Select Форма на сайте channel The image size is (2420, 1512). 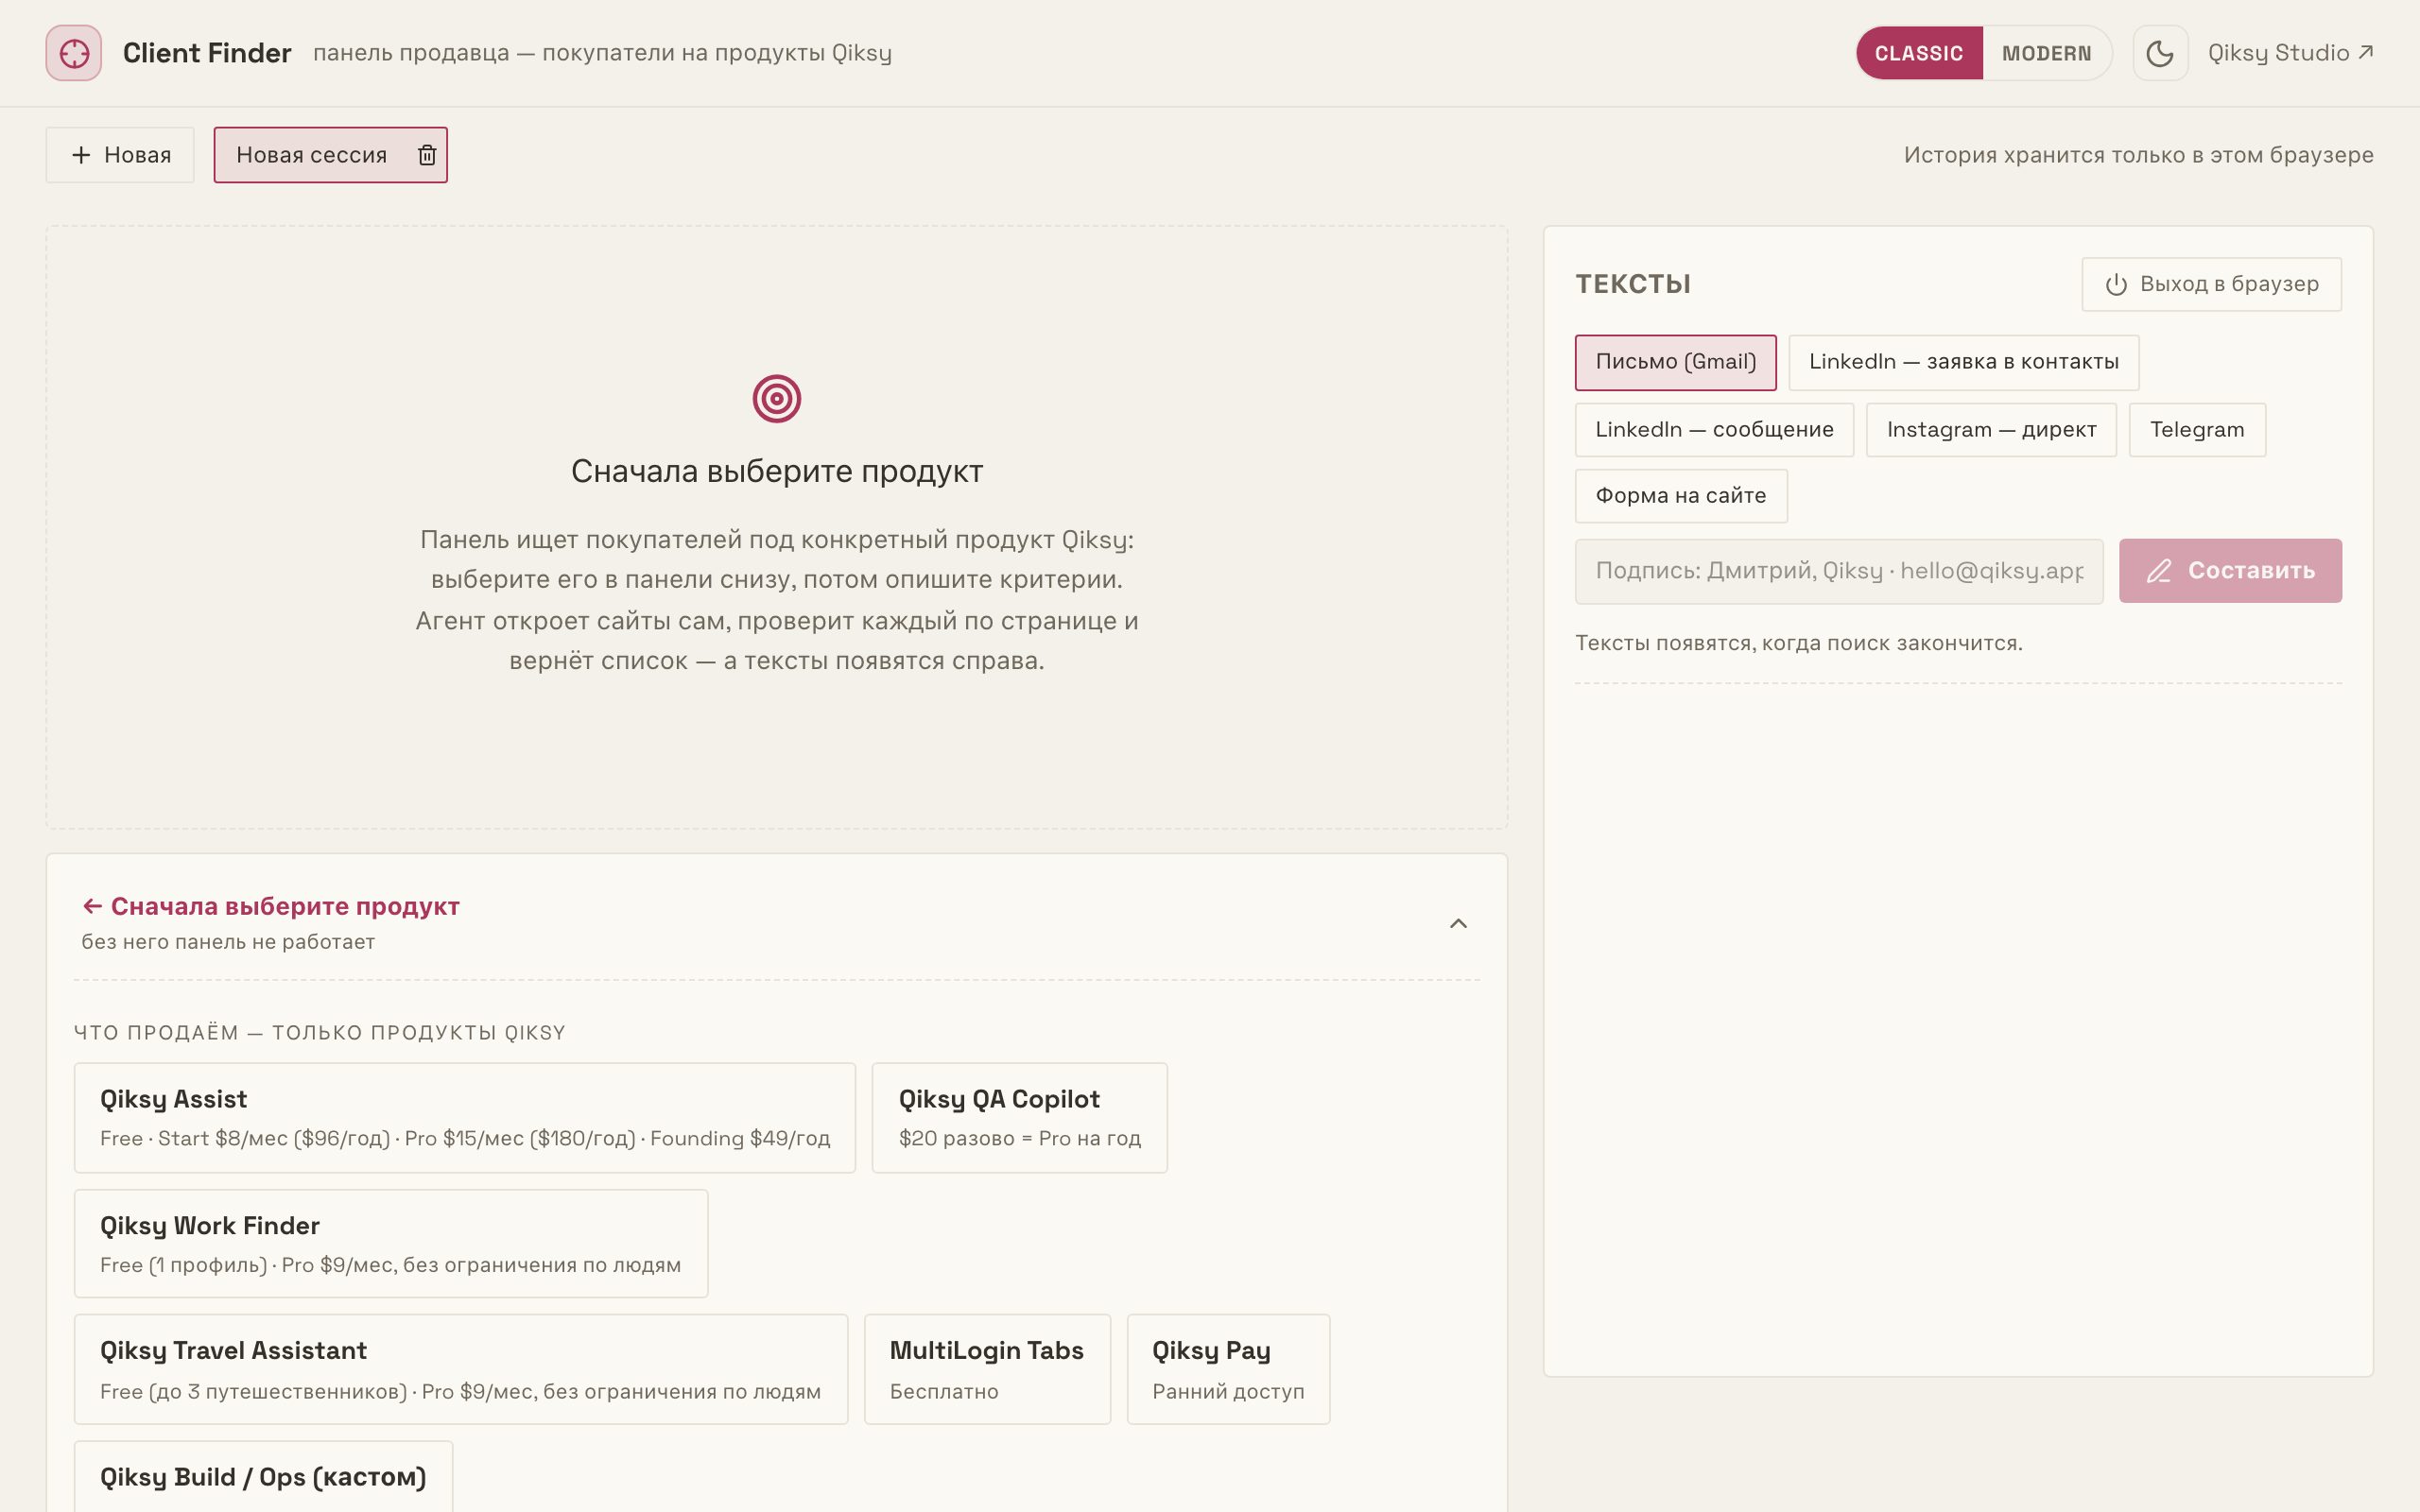click(1681, 496)
